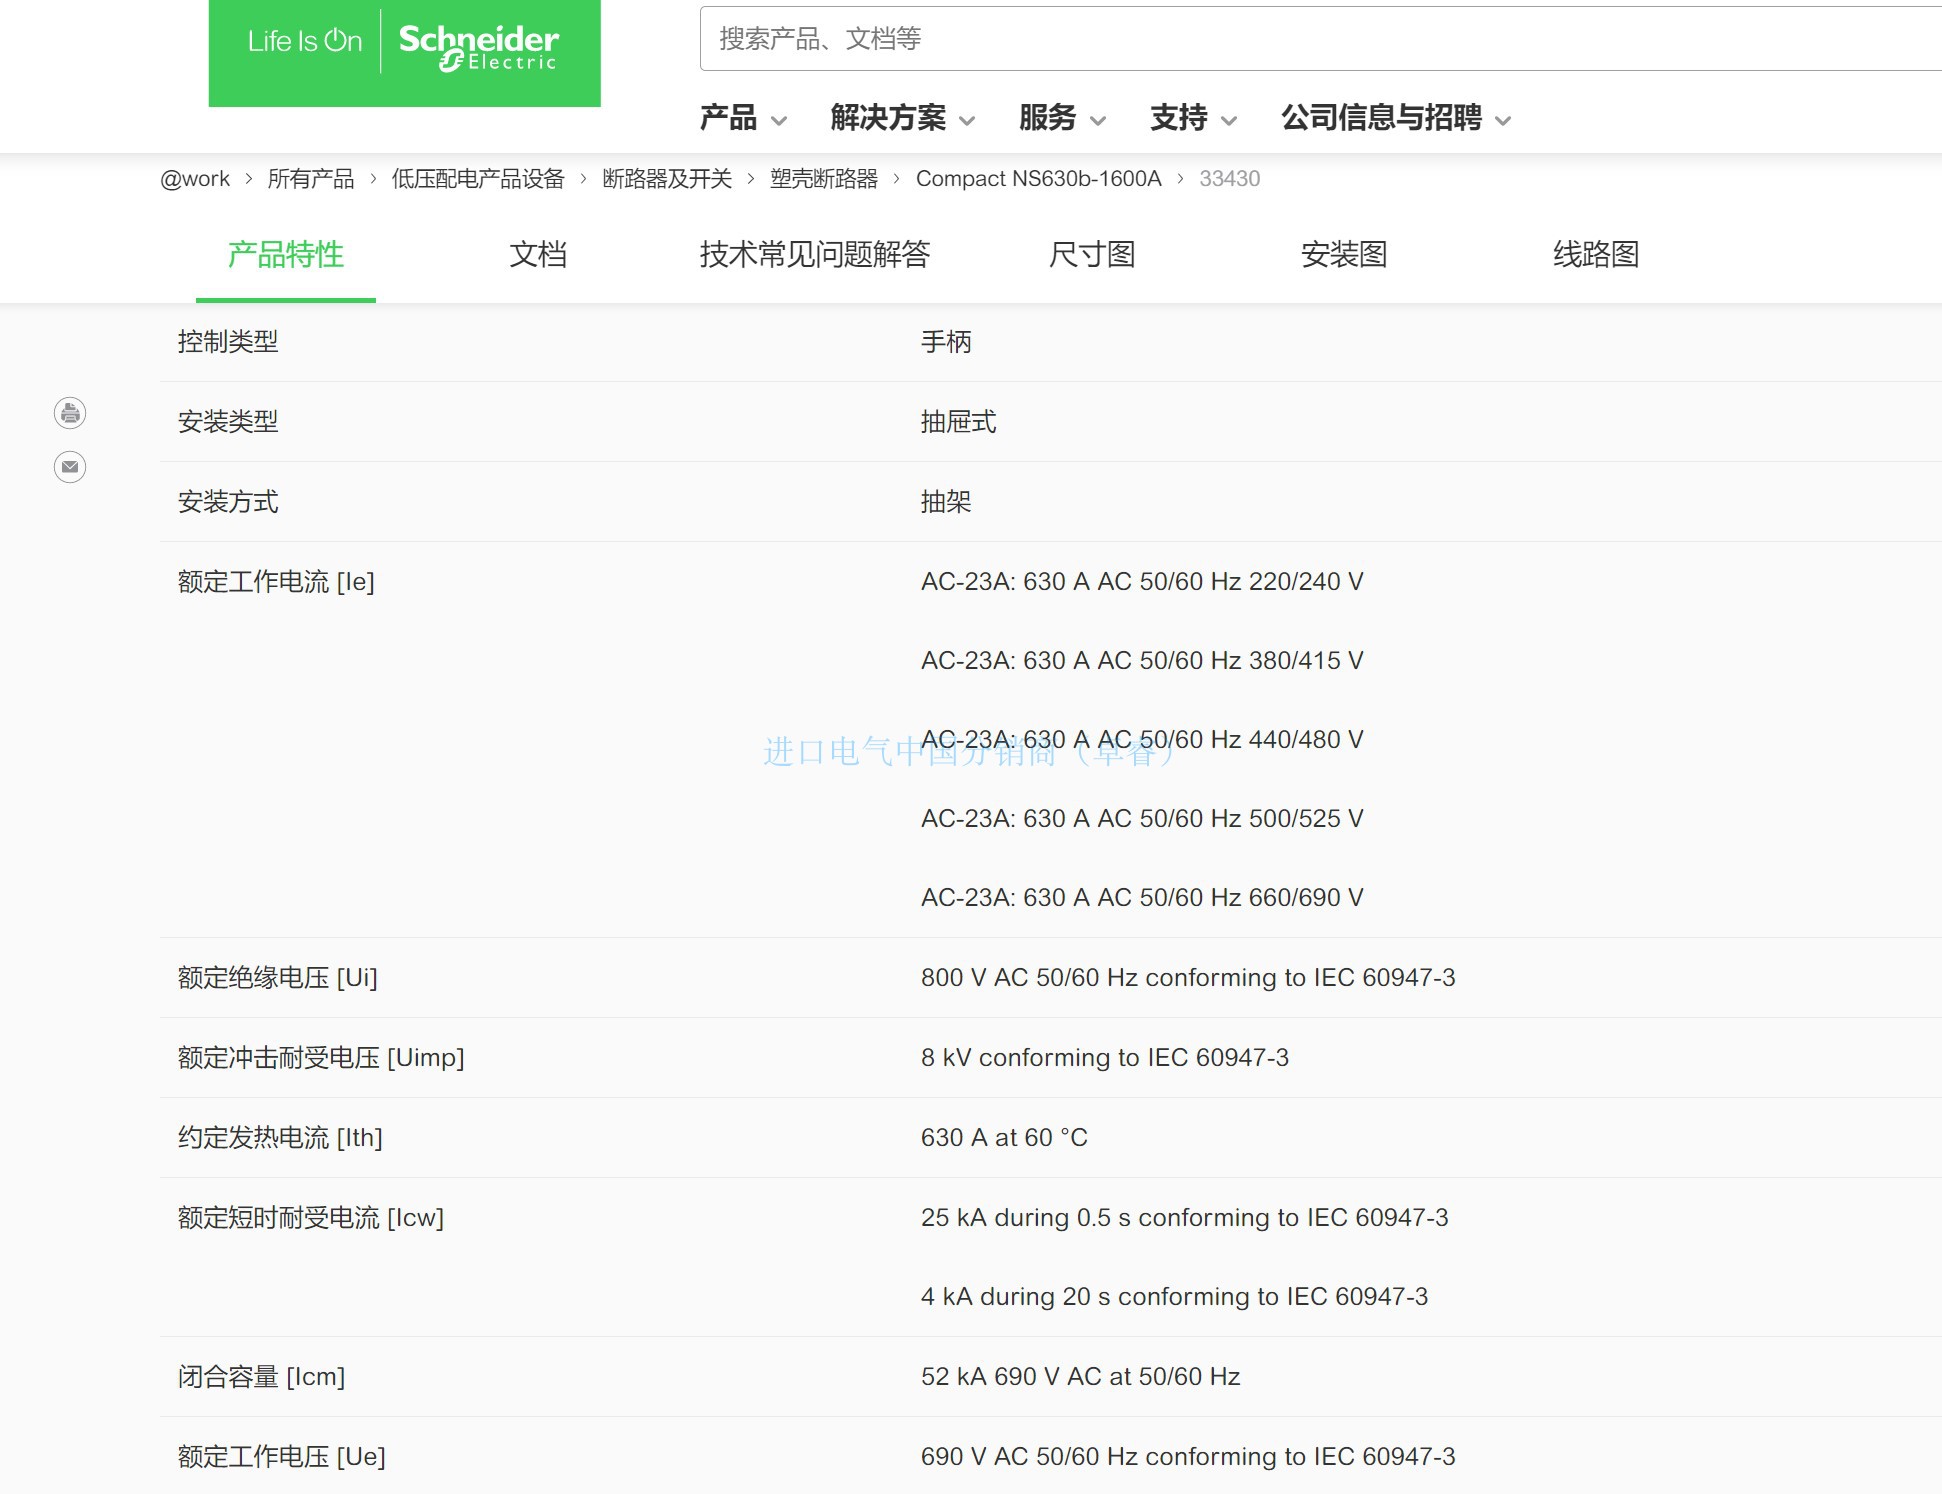Switch to the 技术常见问题解答 tab

click(x=815, y=255)
